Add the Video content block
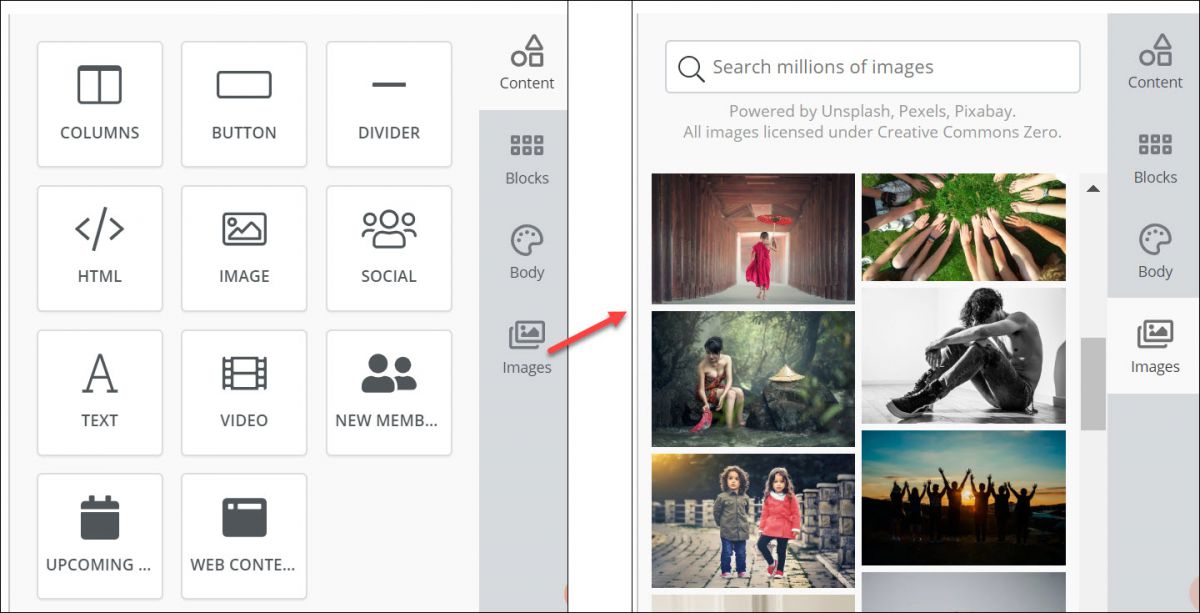This screenshot has height=613, width=1200. pyautogui.click(x=244, y=392)
